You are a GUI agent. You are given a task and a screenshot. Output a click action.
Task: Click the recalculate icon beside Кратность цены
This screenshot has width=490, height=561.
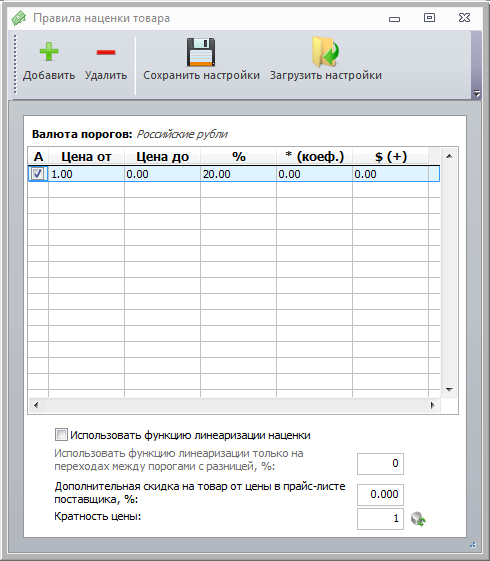418,519
